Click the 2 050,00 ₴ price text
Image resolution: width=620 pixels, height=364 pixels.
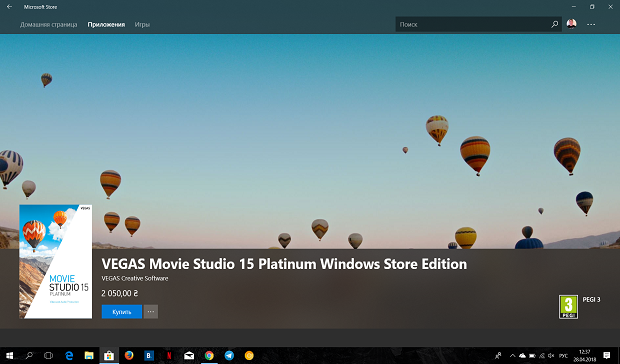pos(120,294)
